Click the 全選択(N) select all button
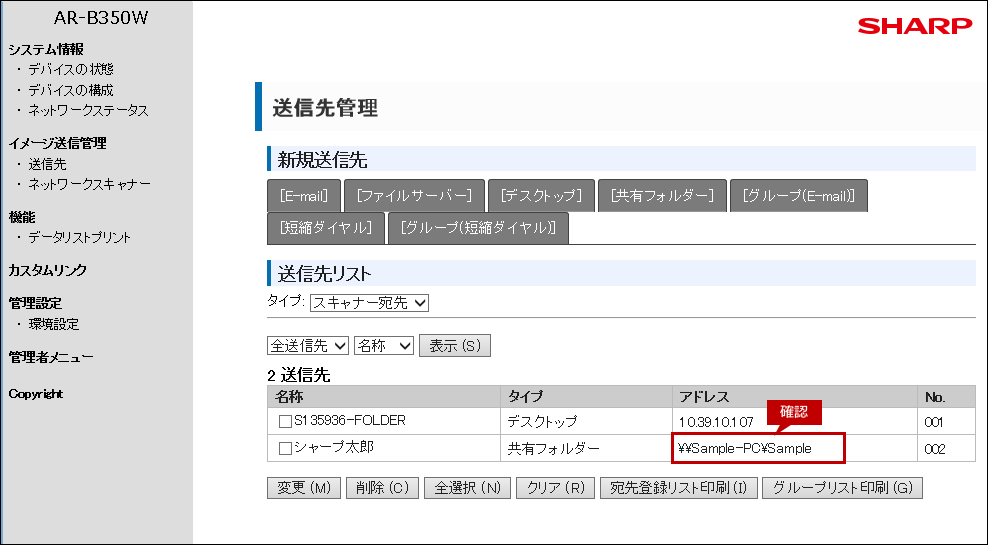 coord(467,488)
